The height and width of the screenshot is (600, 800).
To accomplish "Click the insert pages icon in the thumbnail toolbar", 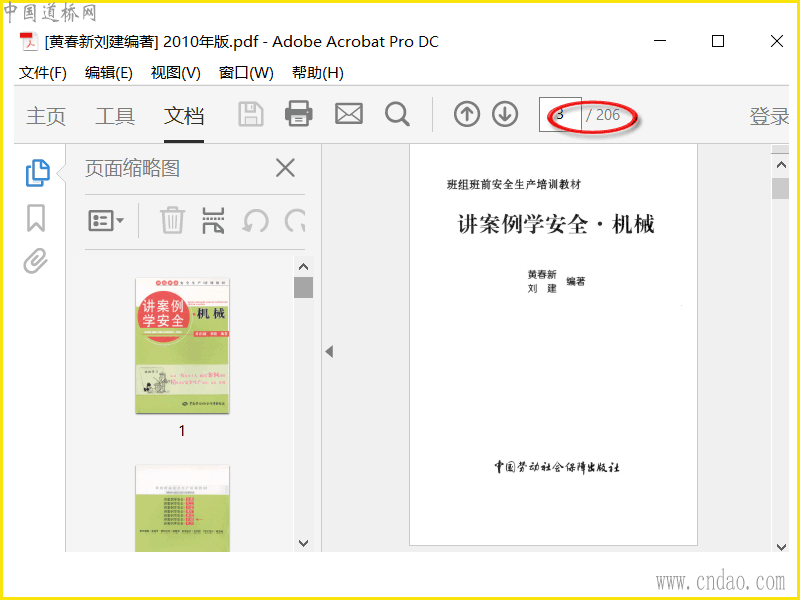I will click(x=213, y=220).
